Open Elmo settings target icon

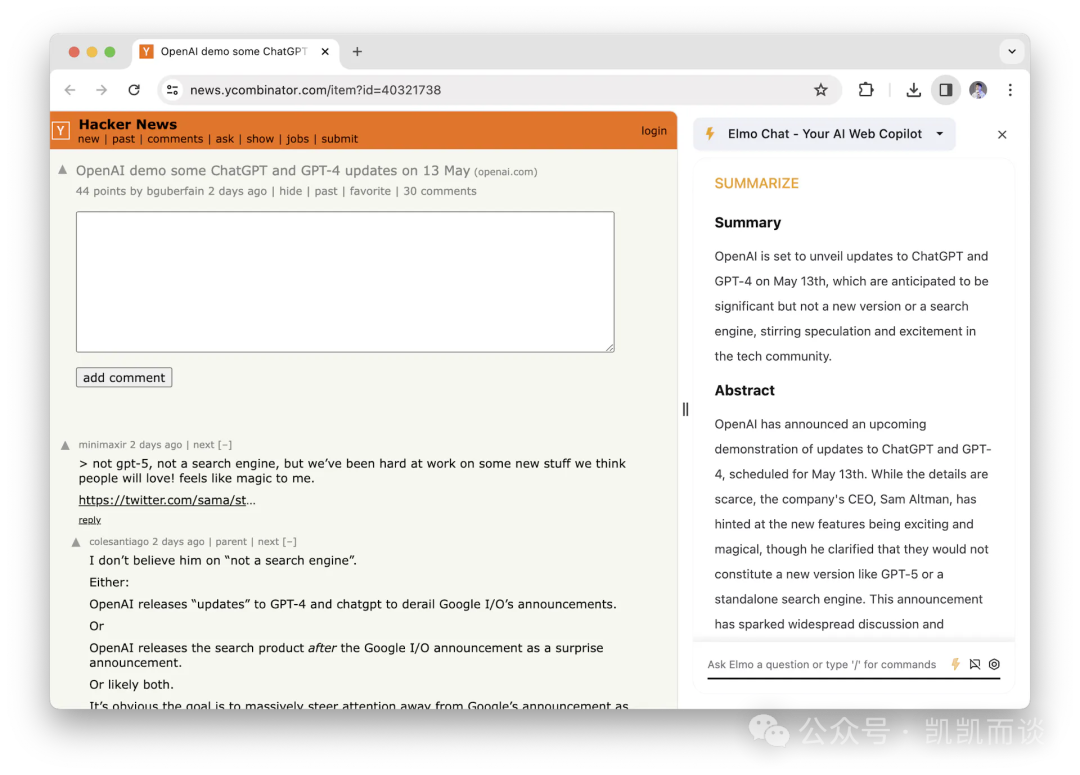pyautogui.click(x=994, y=664)
